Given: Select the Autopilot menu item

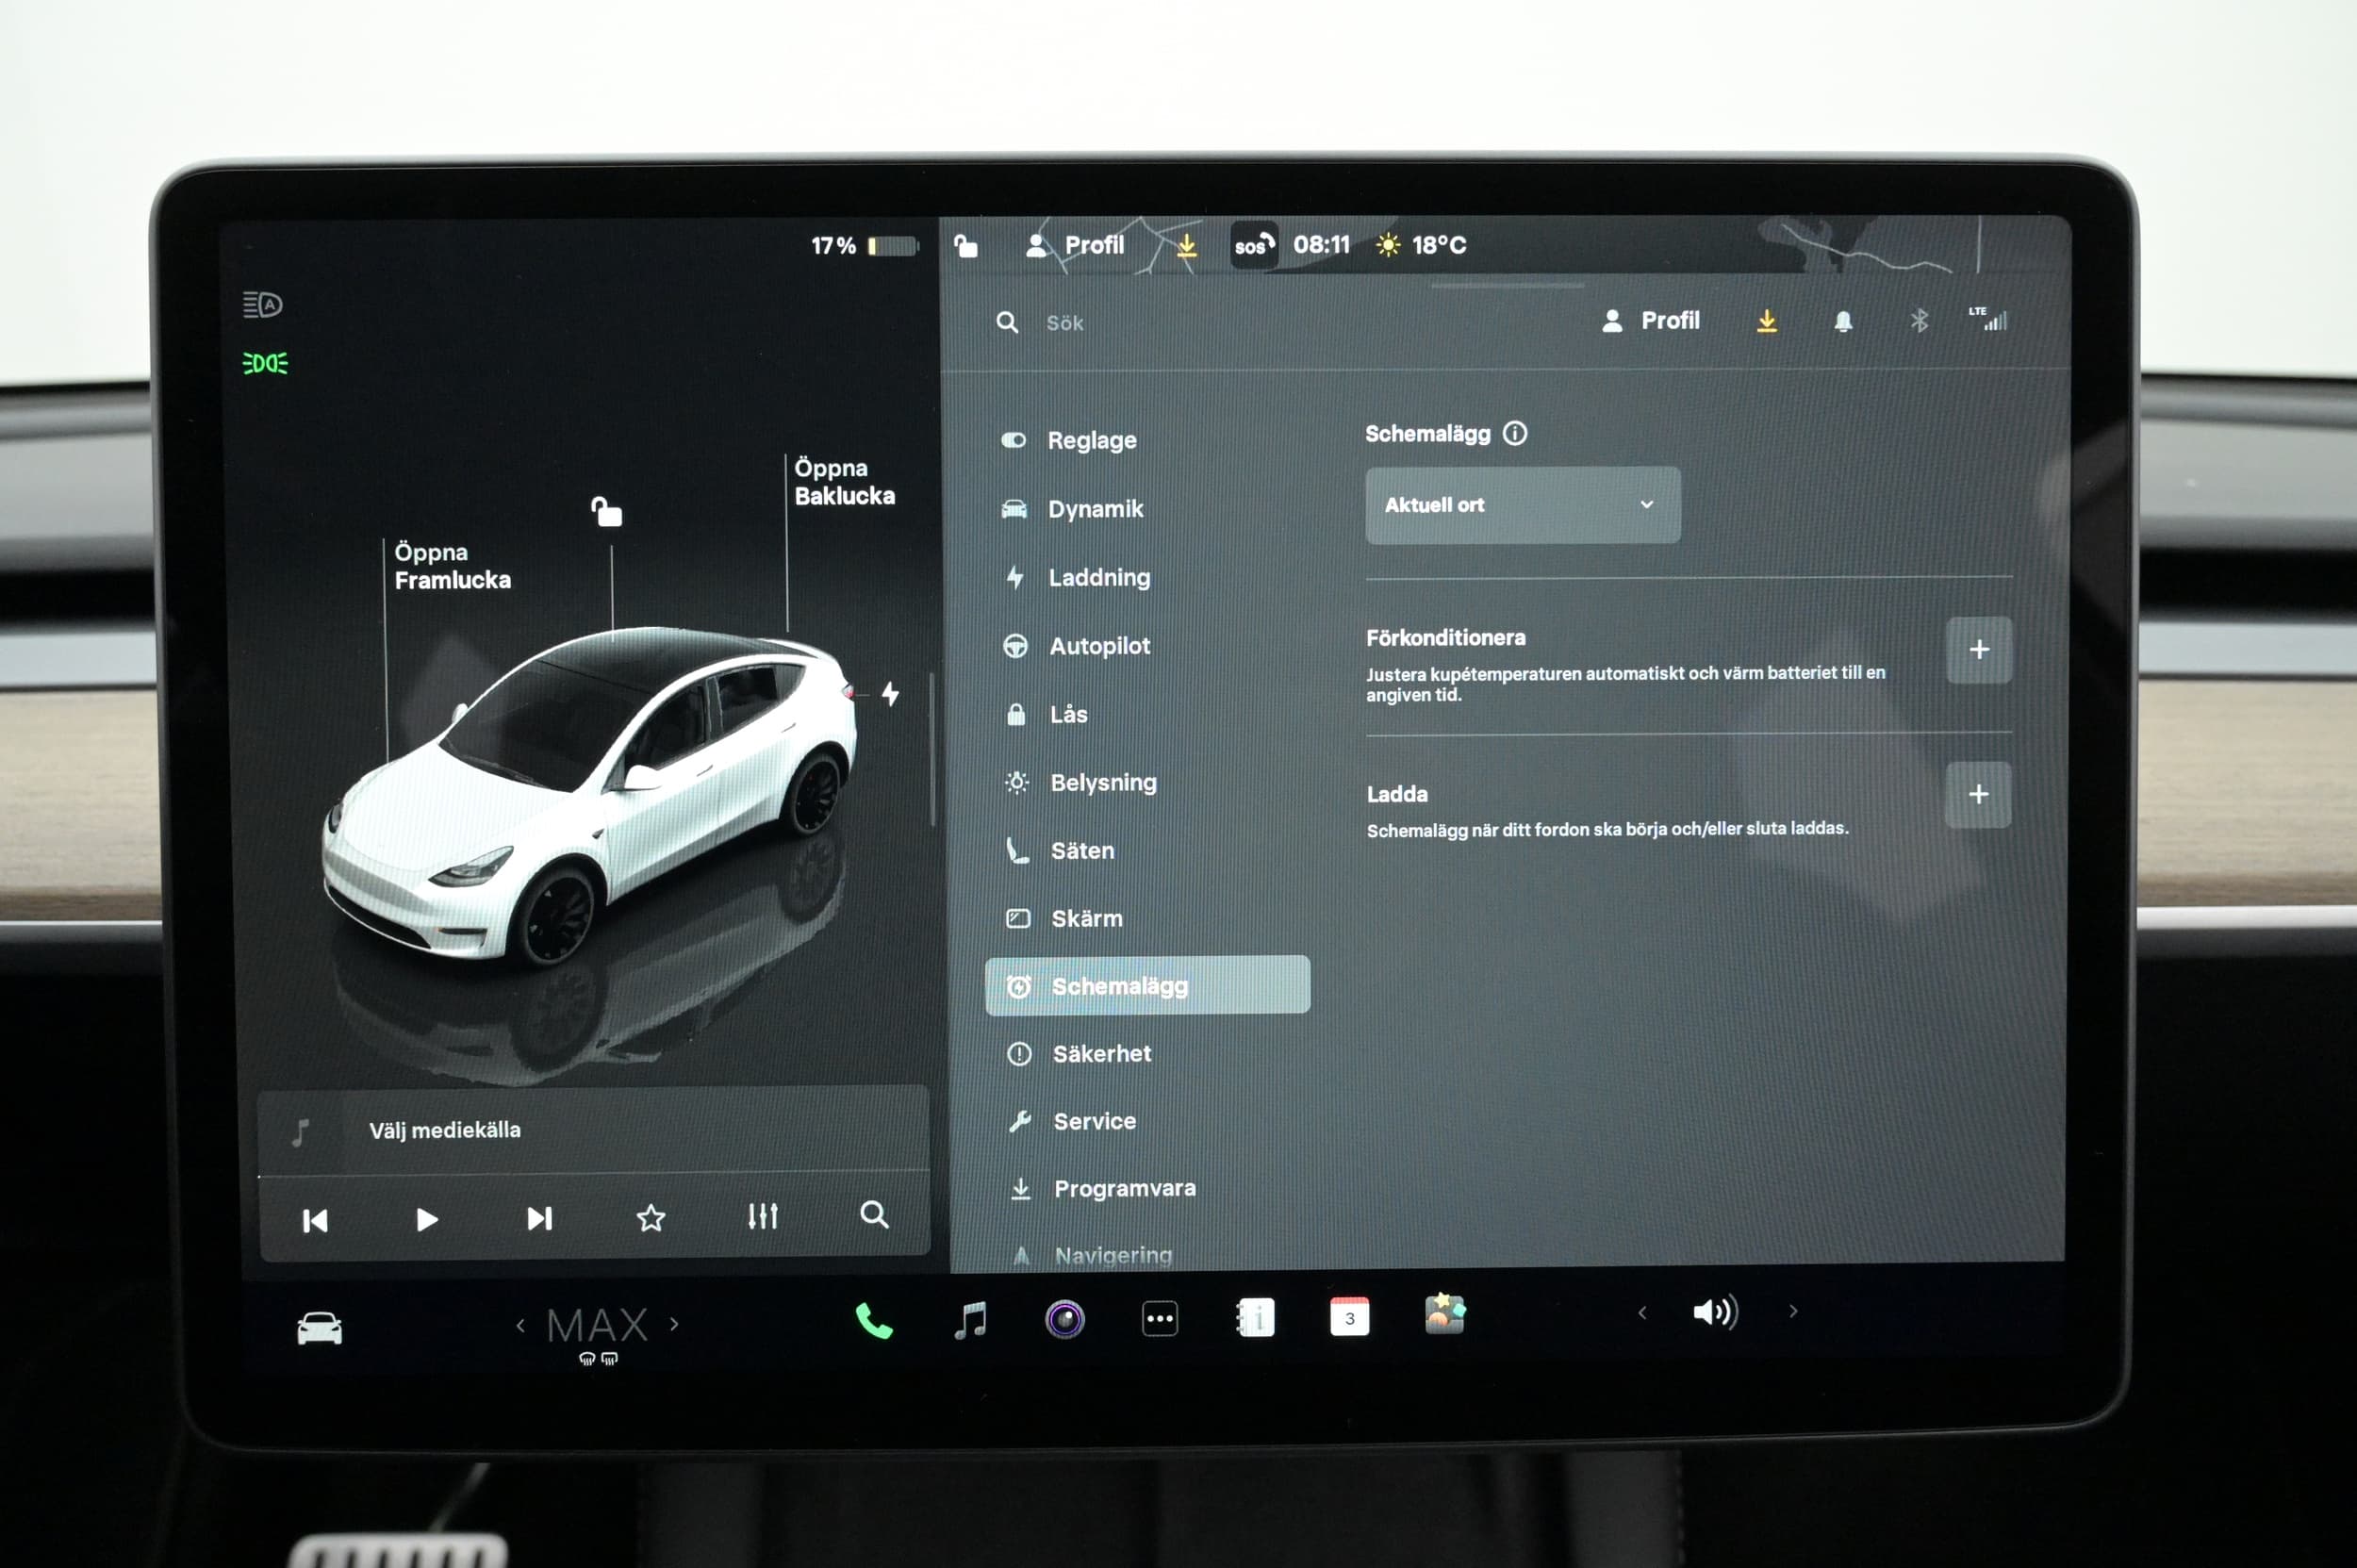Looking at the screenshot, I should tap(1098, 646).
